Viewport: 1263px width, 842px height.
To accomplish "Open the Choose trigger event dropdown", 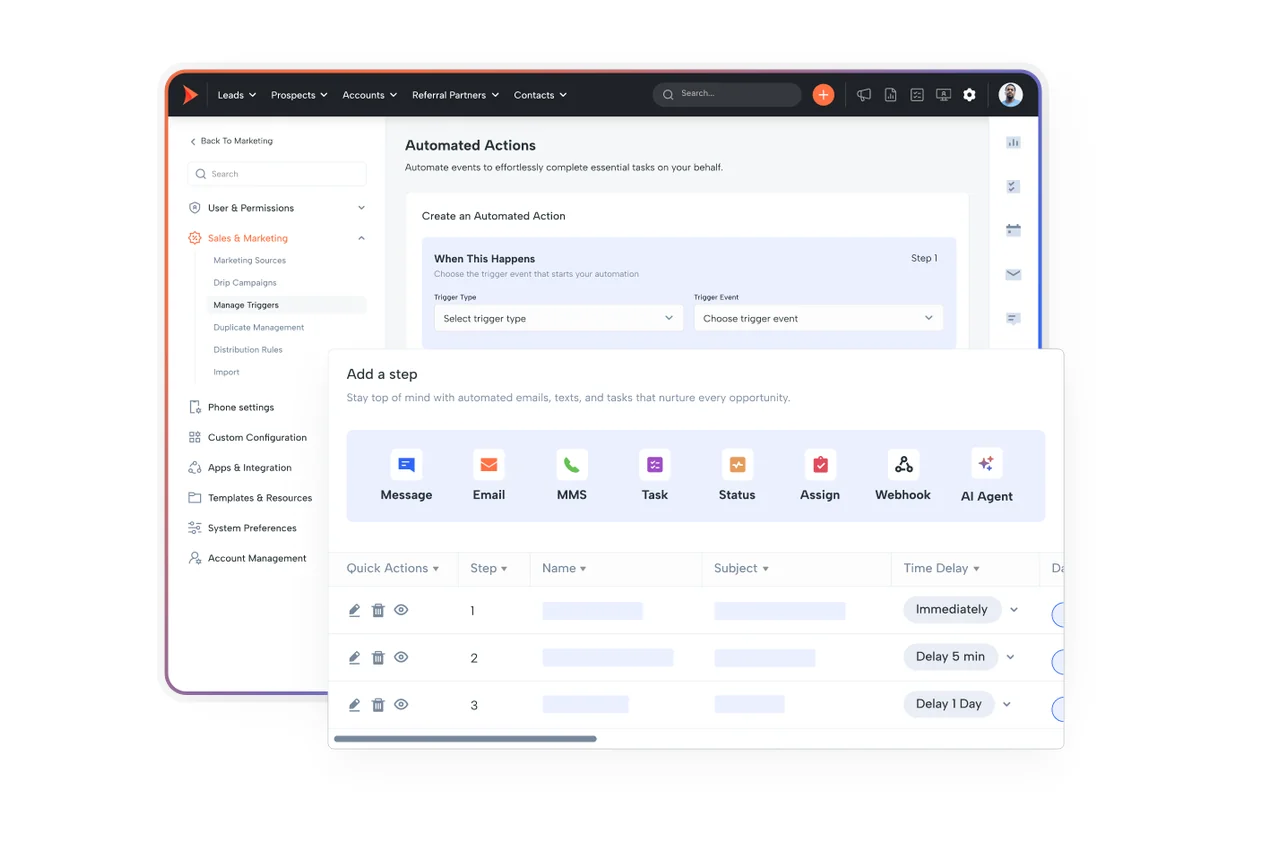I will click(818, 318).
